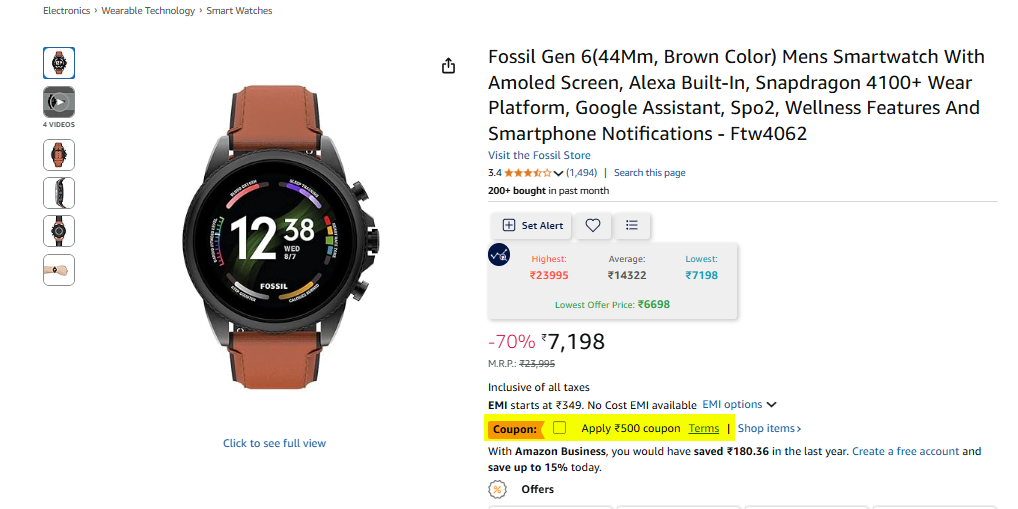Image resolution: width=1018 pixels, height=509 pixels.
Task: Visit the Fossil Store link
Action: click(539, 155)
